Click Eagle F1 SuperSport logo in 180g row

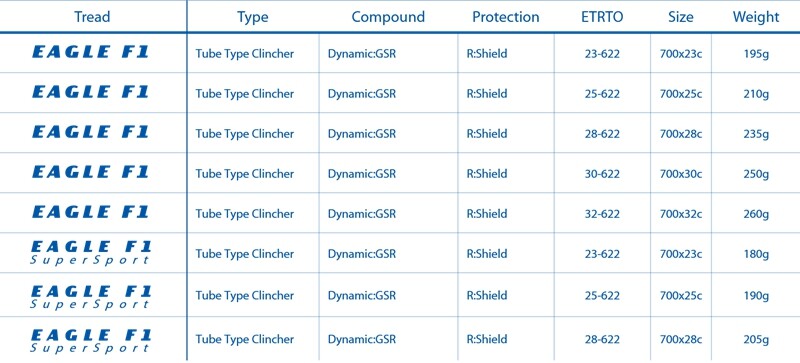pyautogui.click(x=91, y=253)
